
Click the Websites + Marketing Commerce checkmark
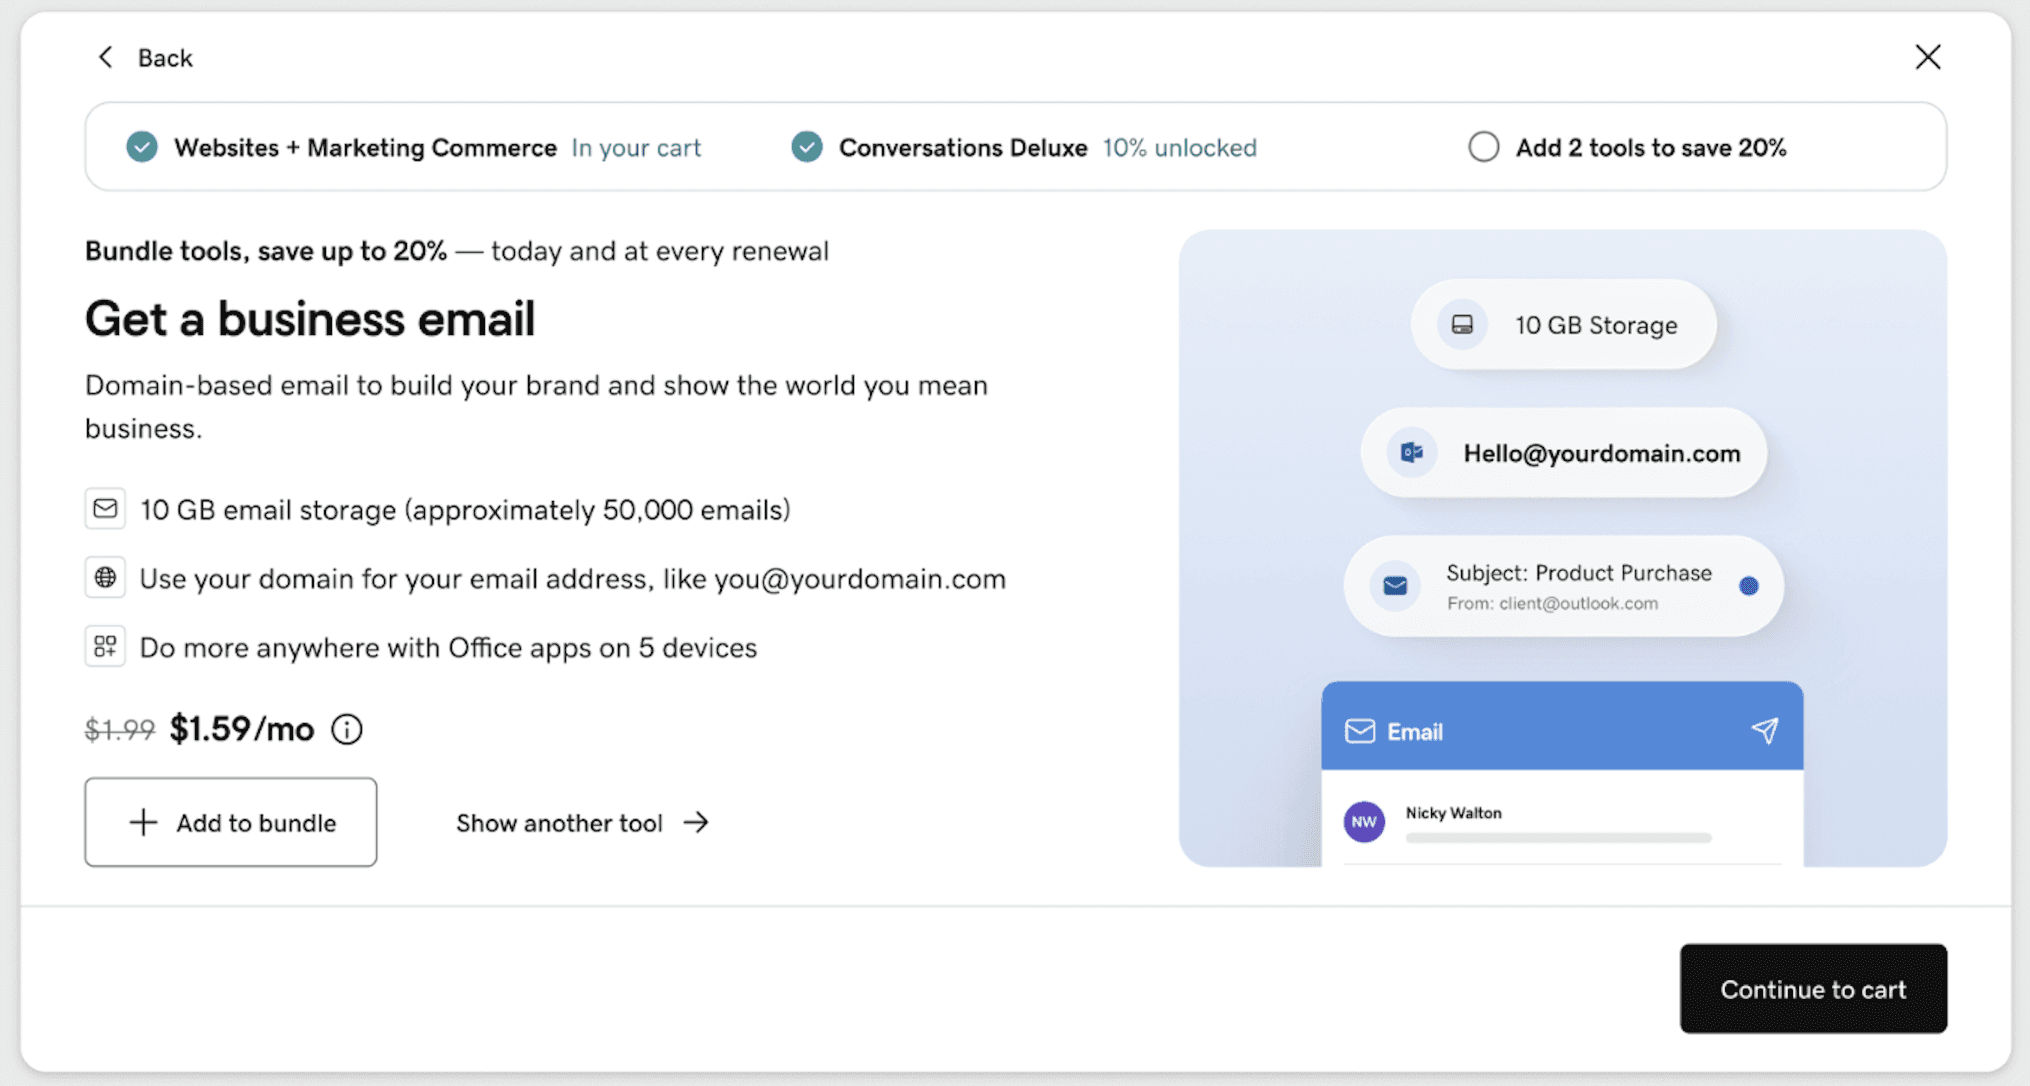coord(142,147)
